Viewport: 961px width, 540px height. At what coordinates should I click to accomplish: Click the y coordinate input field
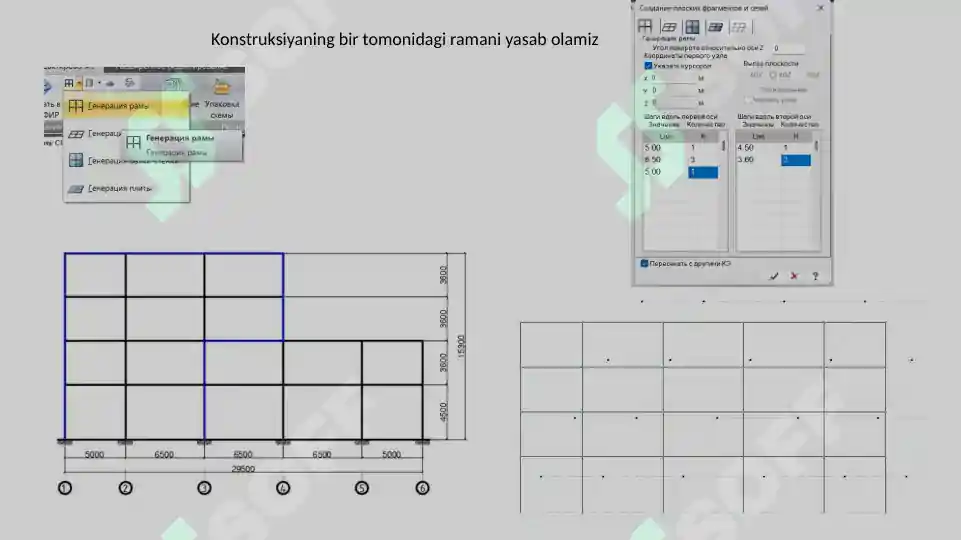[673, 90]
